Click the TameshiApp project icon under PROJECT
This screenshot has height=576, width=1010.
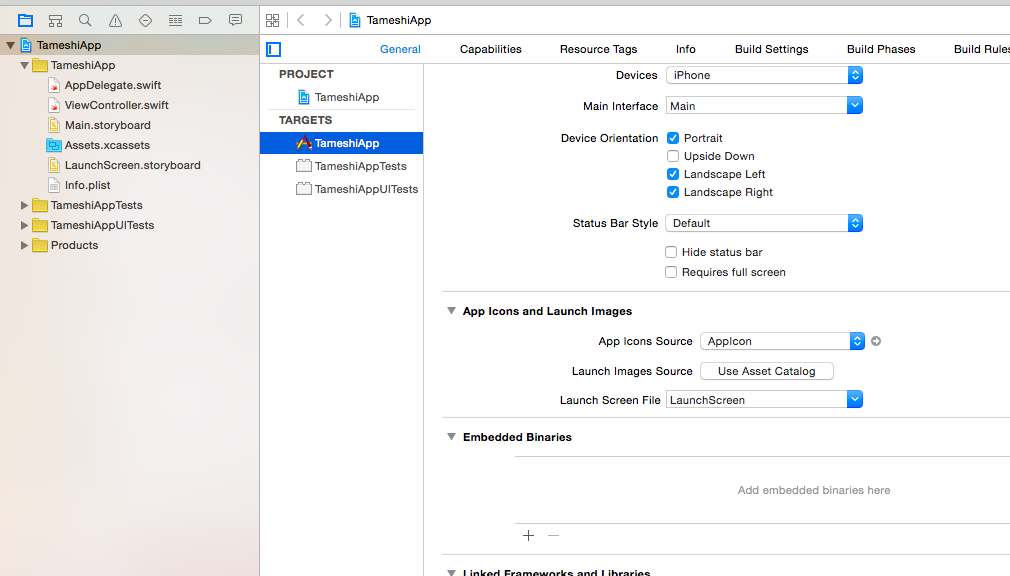point(304,97)
